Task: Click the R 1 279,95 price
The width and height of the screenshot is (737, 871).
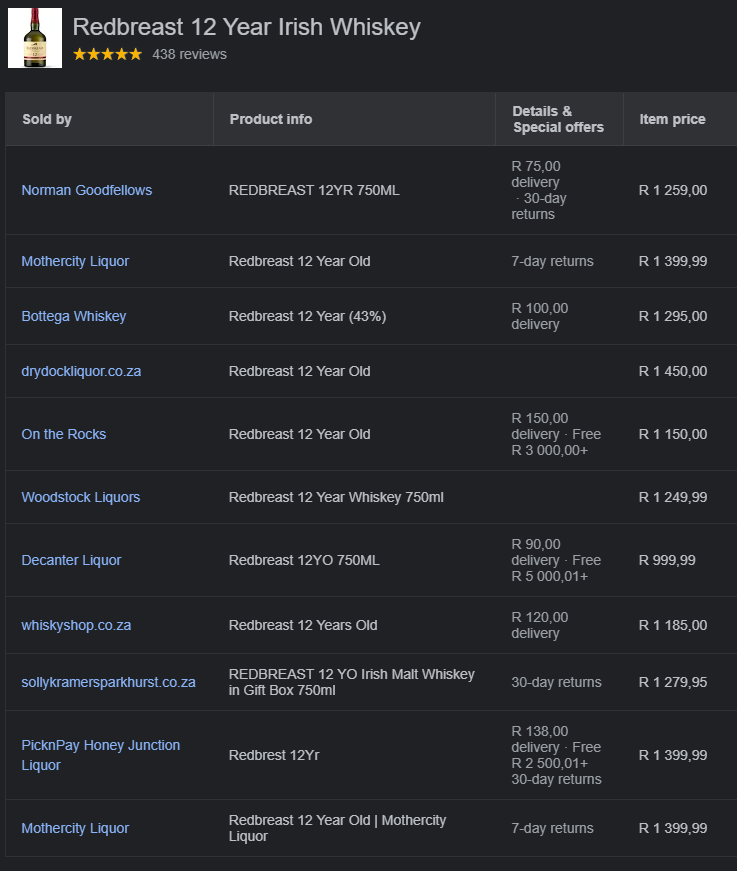Action: click(x=673, y=682)
